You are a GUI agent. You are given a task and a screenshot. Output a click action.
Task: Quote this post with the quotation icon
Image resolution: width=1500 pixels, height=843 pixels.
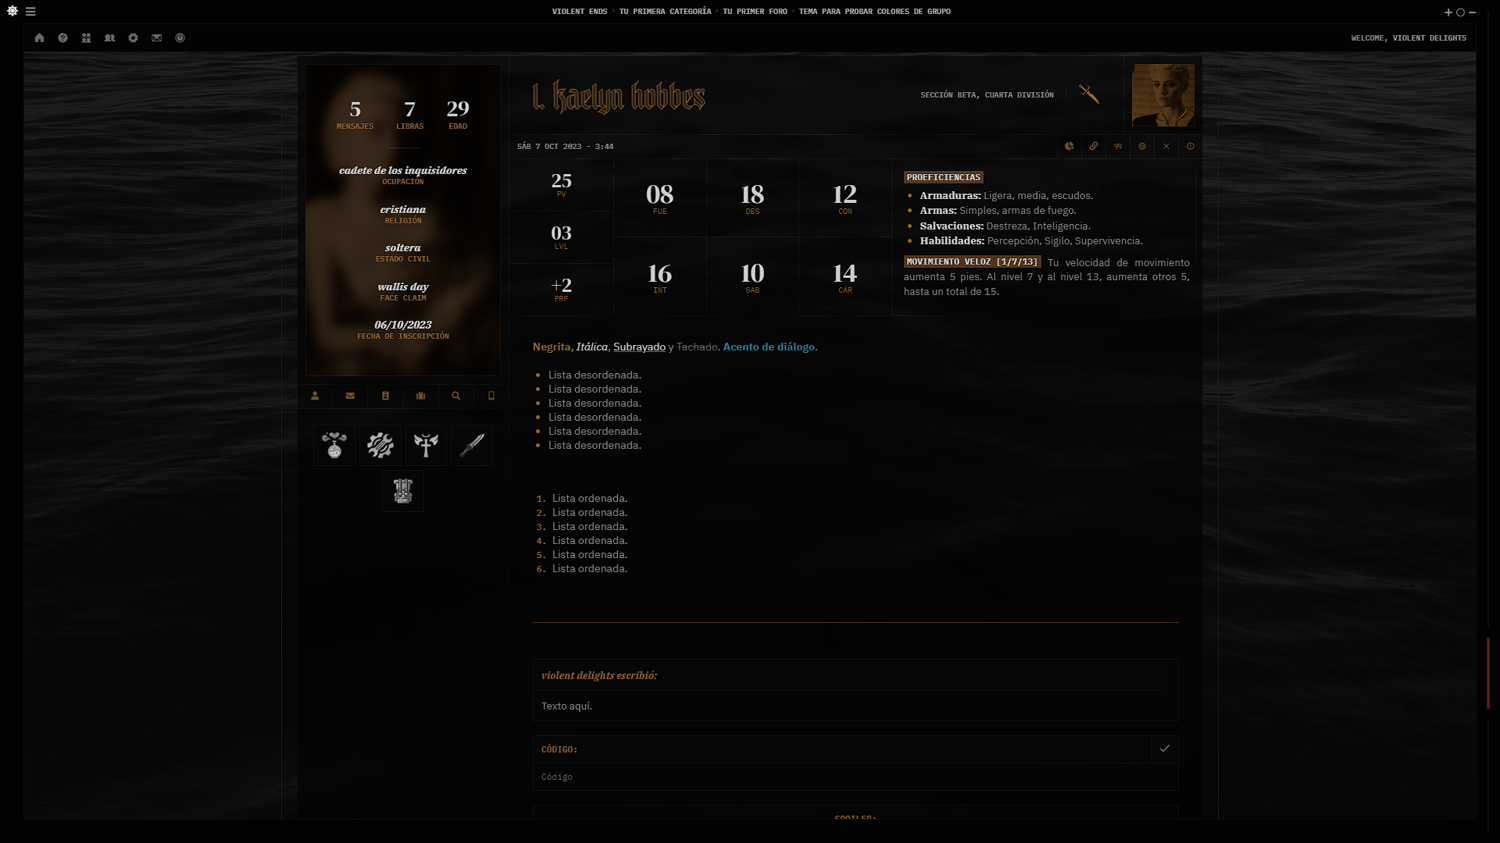click(1118, 146)
